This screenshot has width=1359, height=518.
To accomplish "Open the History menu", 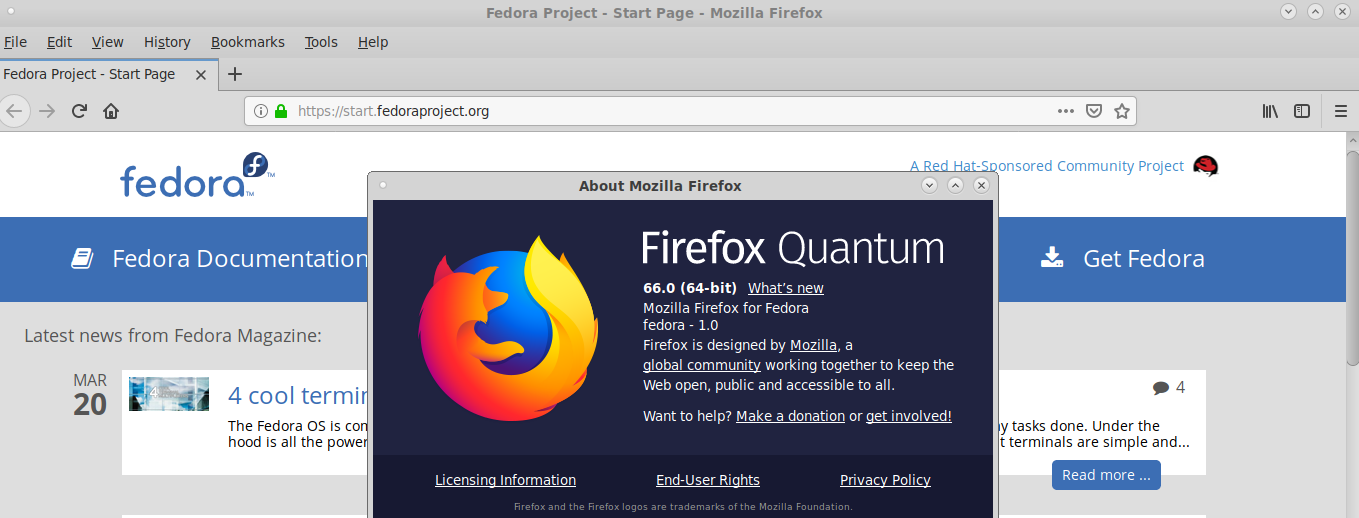I will (x=167, y=42).
